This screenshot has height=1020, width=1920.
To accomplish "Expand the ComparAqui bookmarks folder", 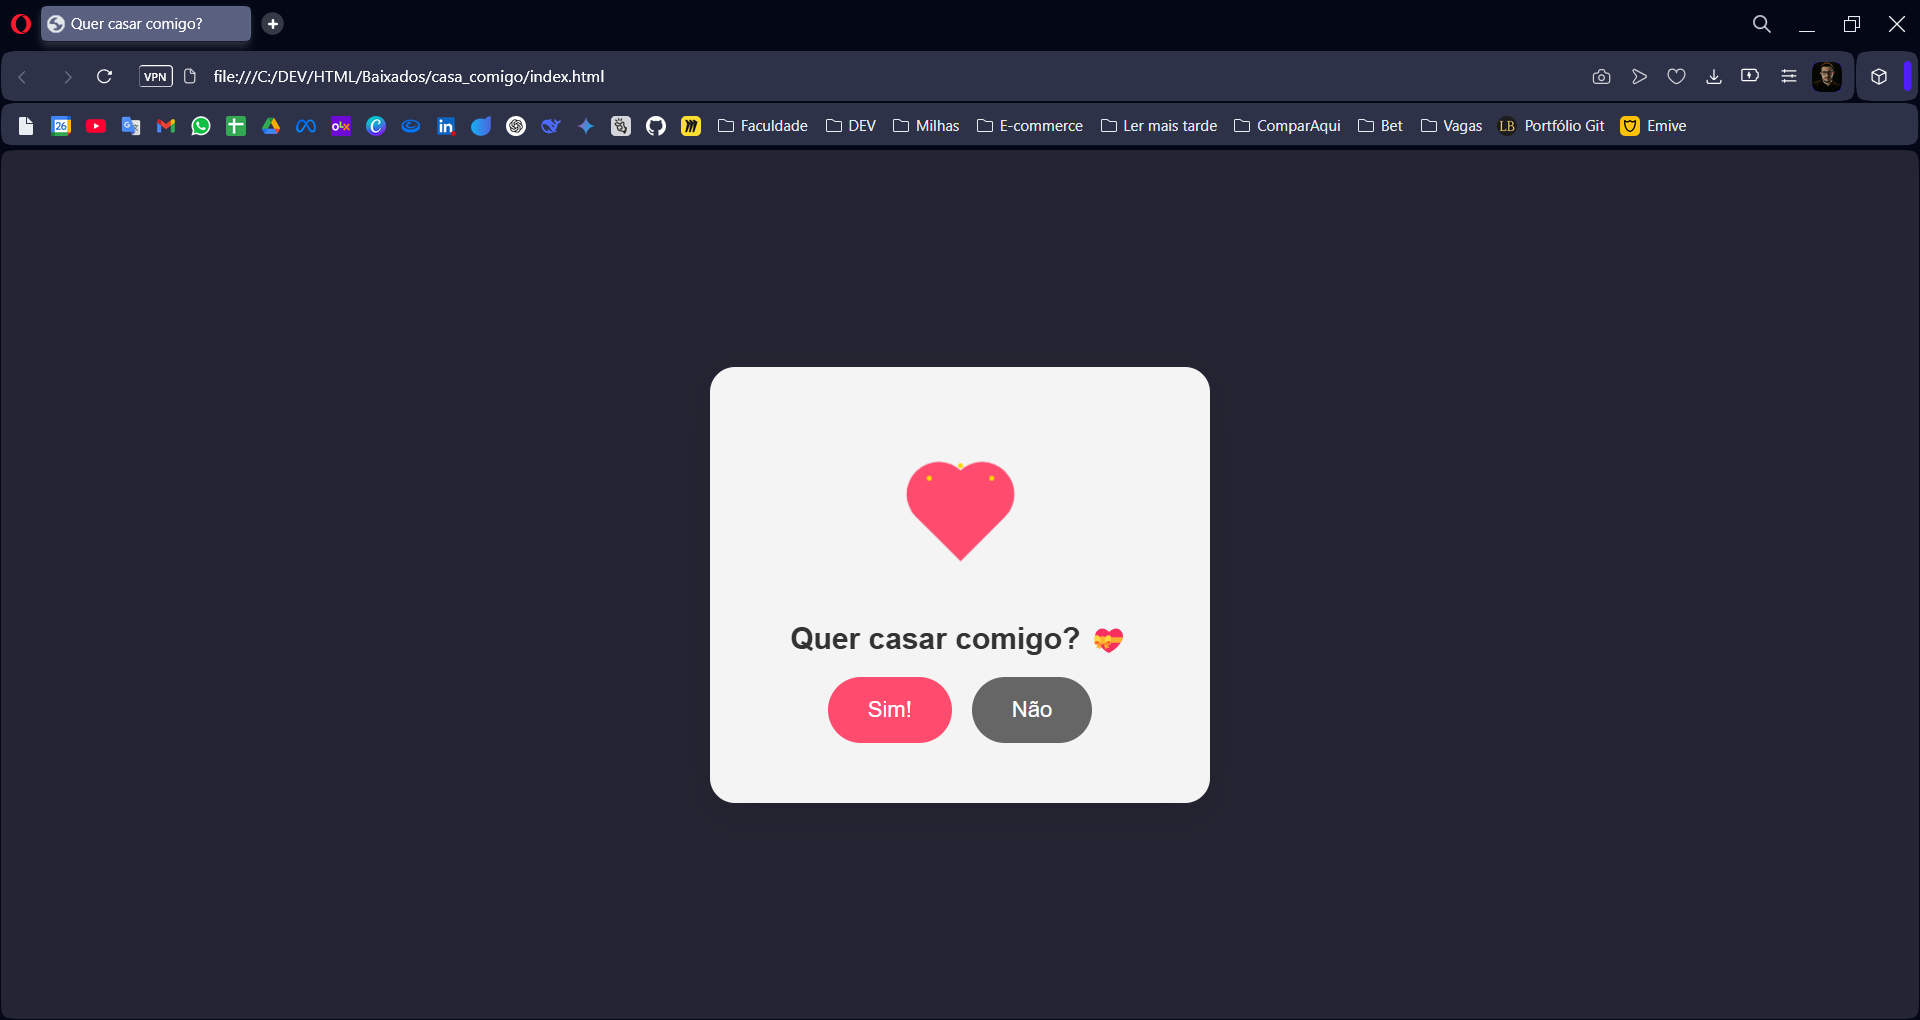I will pos(1287,126).
